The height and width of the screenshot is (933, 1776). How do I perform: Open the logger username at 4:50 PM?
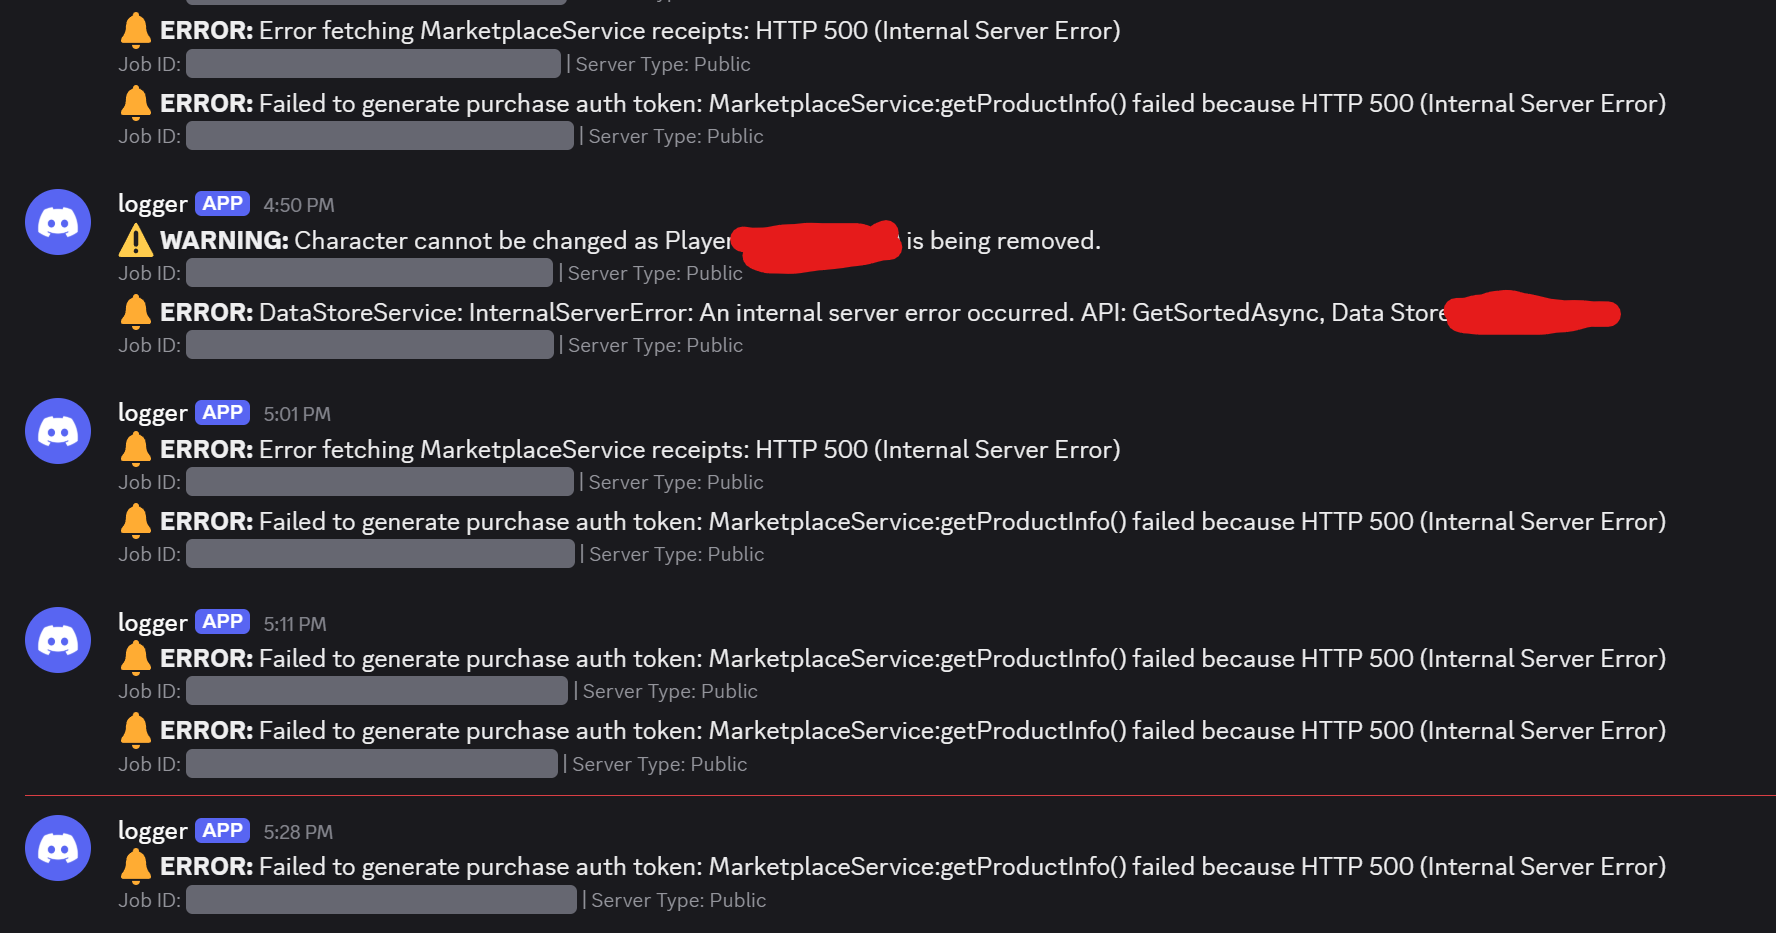point(152,204)
